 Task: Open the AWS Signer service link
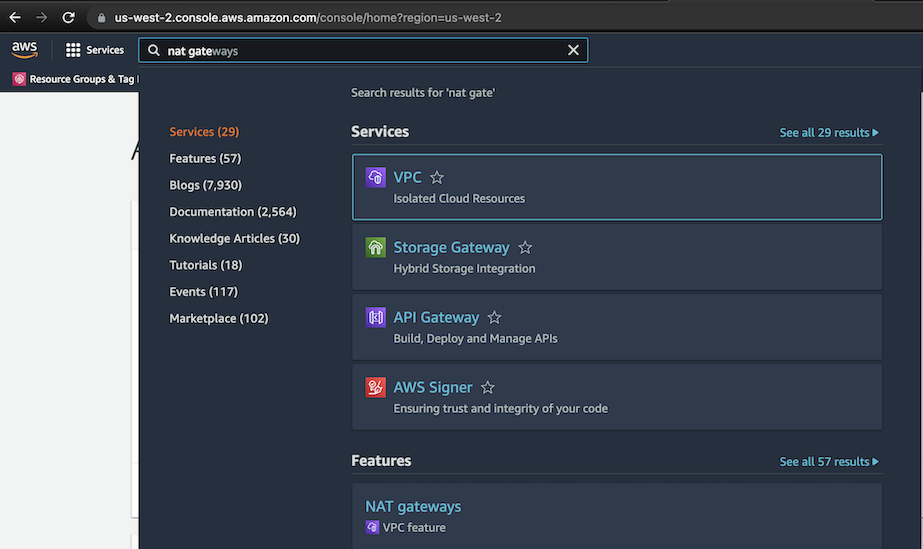[x=433, y=388]
